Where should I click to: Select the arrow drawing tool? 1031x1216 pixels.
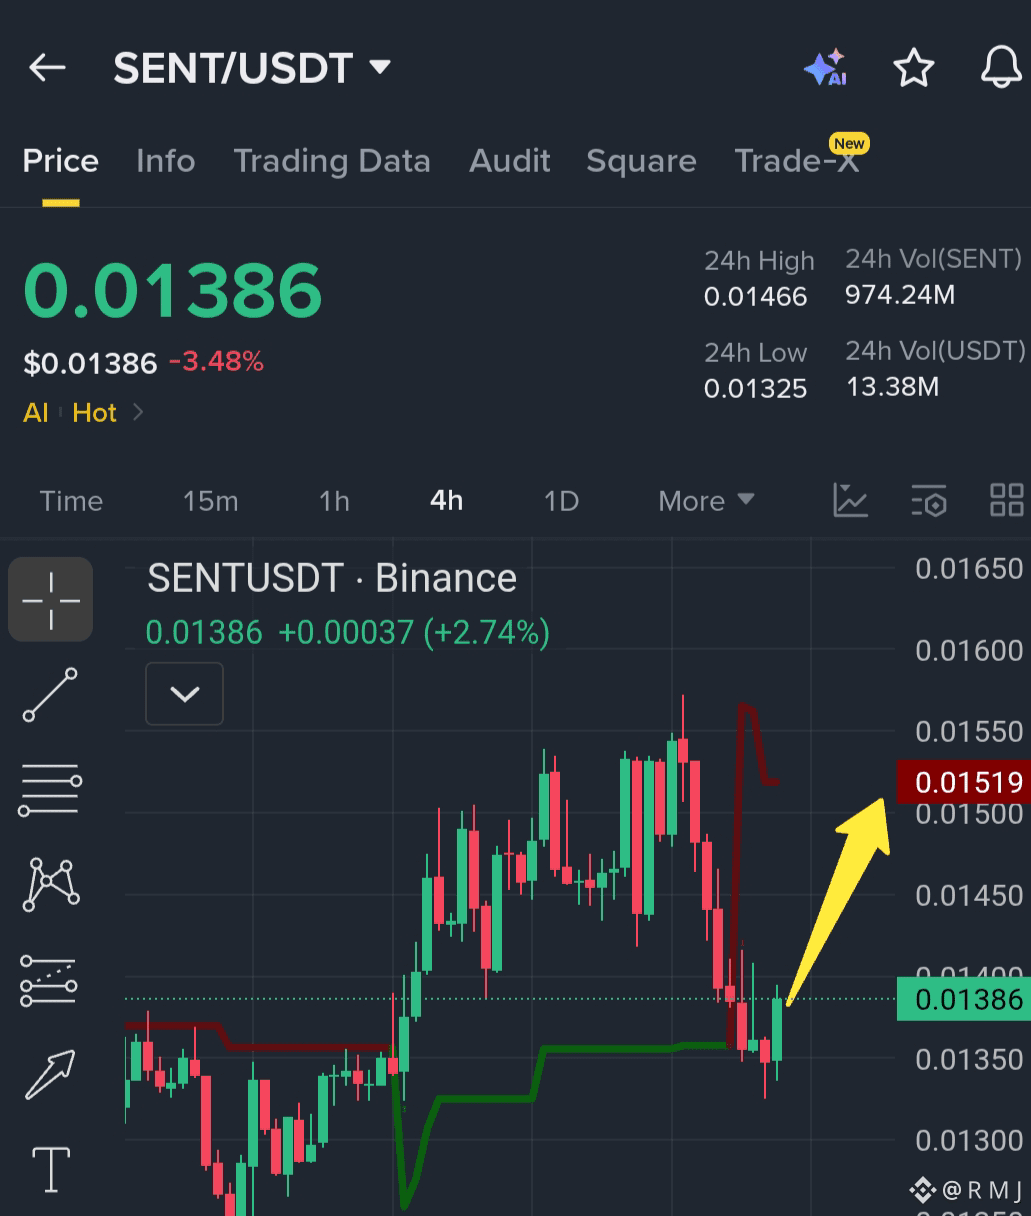click(50, 1075)
